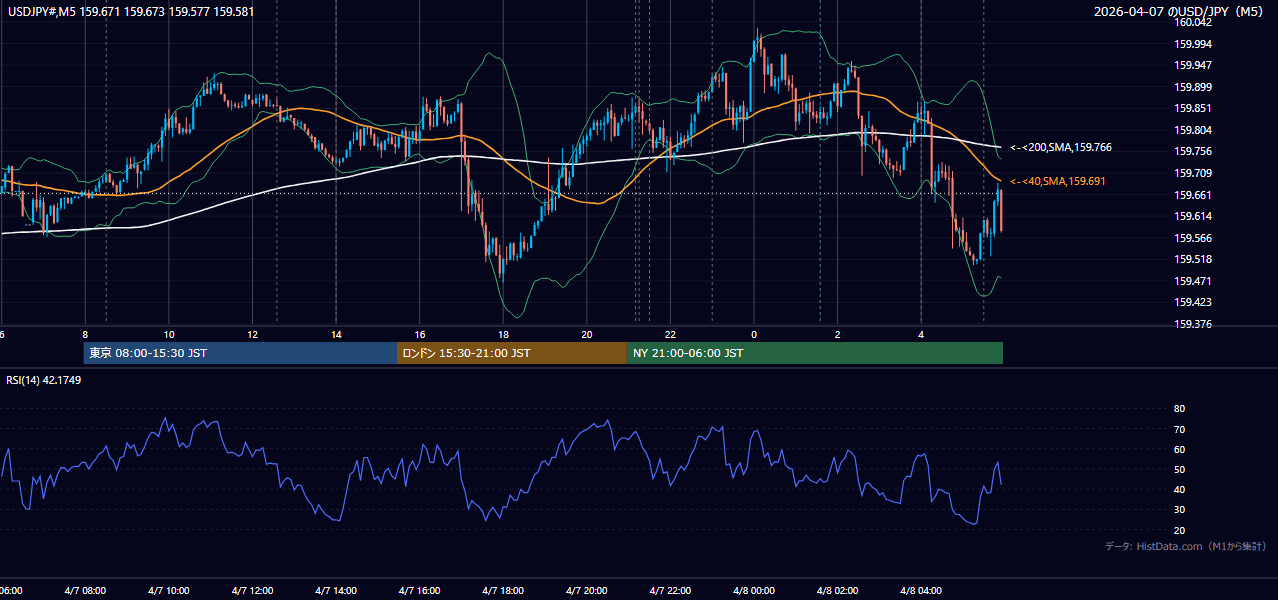Click price axis value 159.471

pyautogui.click(x=1194, y=281)
